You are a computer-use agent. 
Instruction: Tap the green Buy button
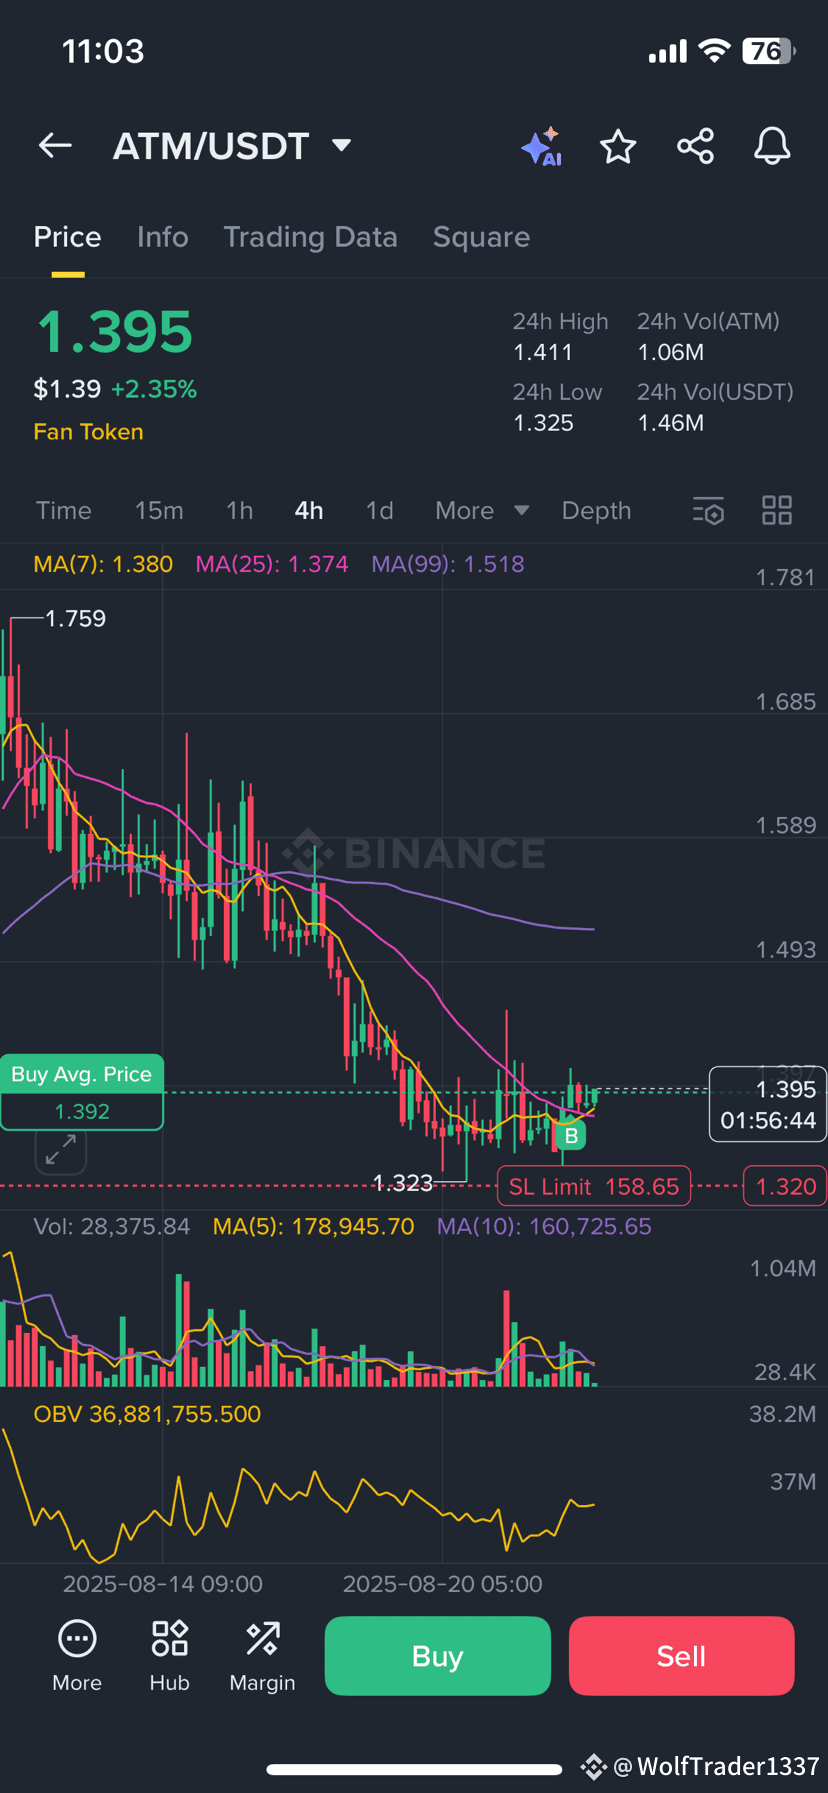(x=438, y=1656)
